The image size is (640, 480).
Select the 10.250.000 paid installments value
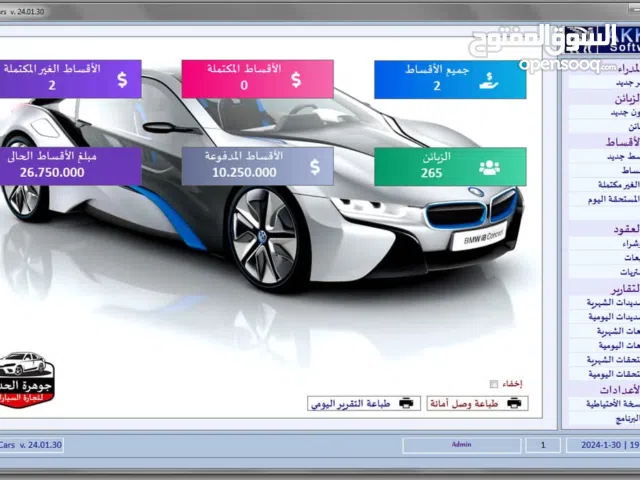click(x=244, y=172)
